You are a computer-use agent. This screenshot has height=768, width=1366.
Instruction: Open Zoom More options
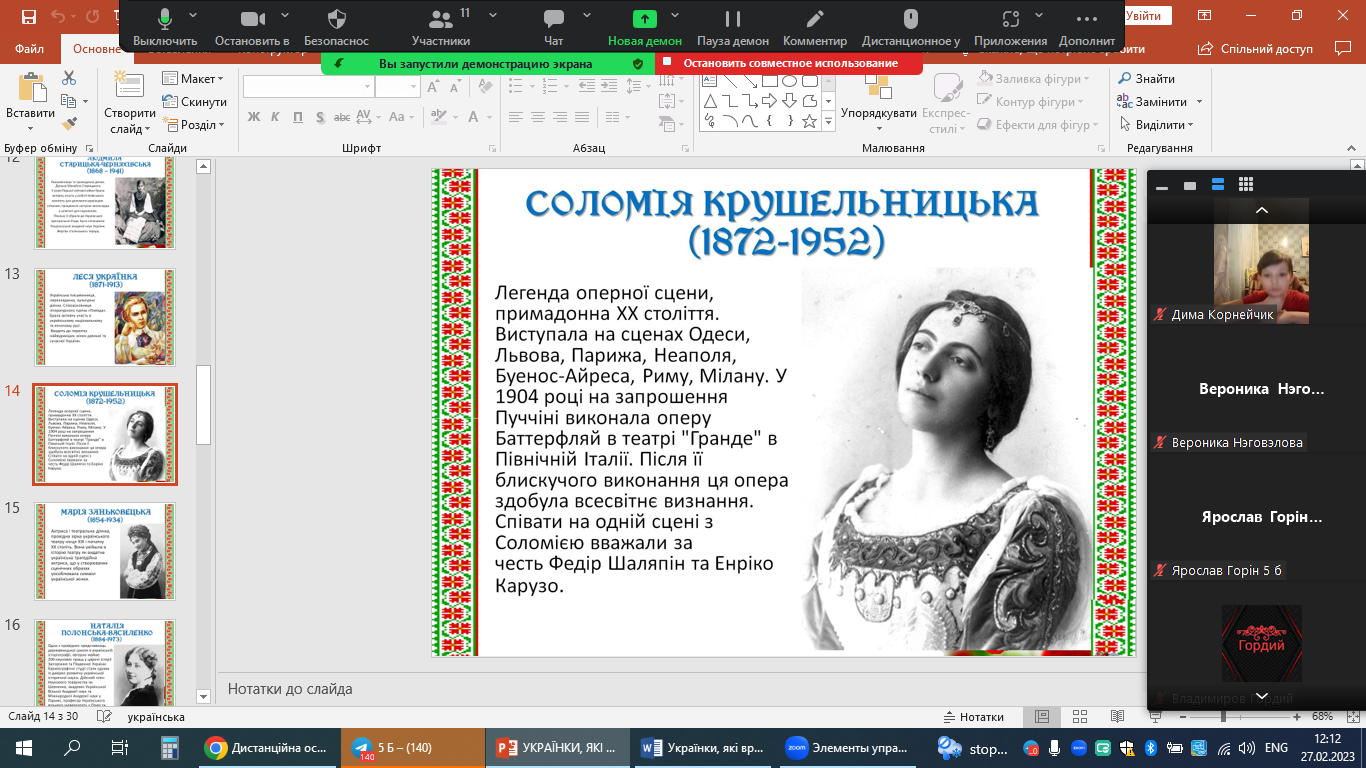tap(1087, 28)
